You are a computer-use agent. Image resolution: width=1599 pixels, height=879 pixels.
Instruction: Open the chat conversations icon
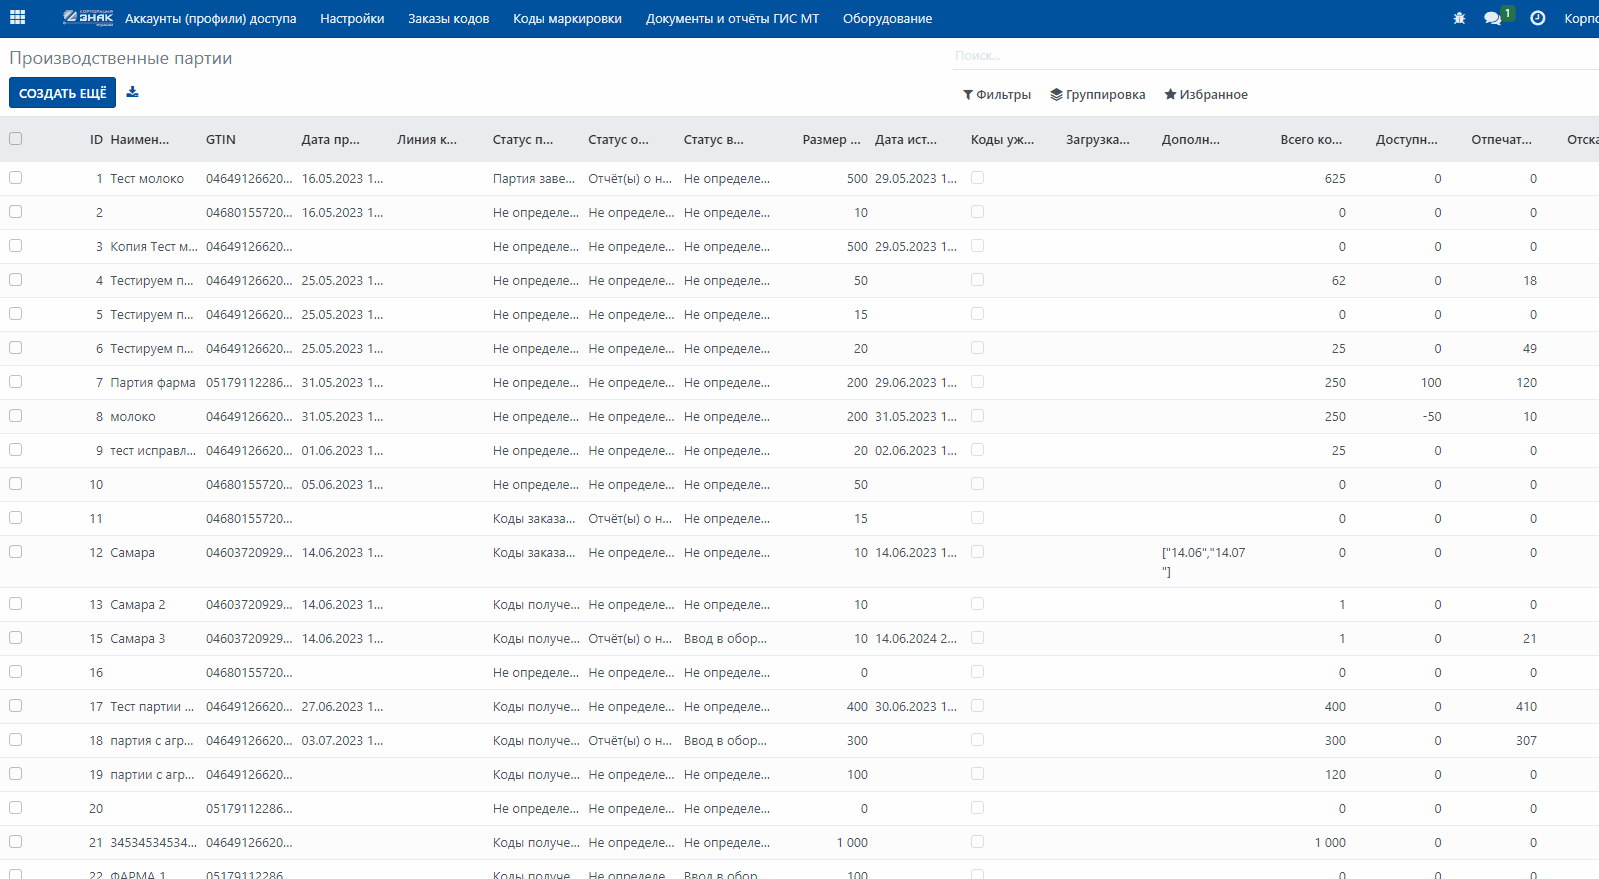click(x=1492, y=18)
